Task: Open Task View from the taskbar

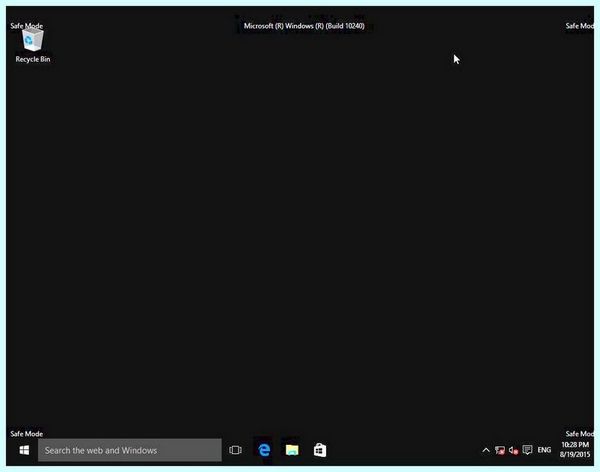Action: point(235,450)
